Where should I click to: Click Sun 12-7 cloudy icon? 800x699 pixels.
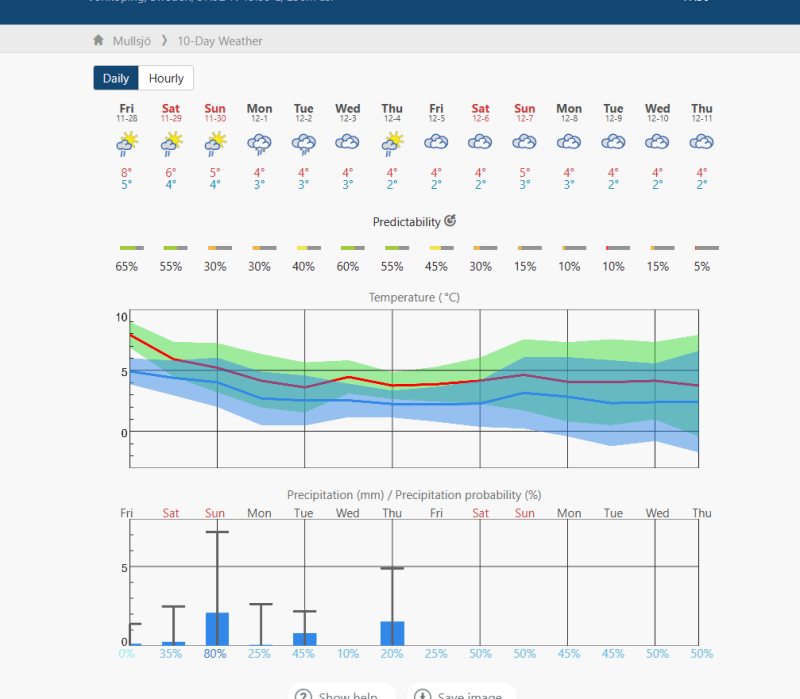(x=524, y=142)
